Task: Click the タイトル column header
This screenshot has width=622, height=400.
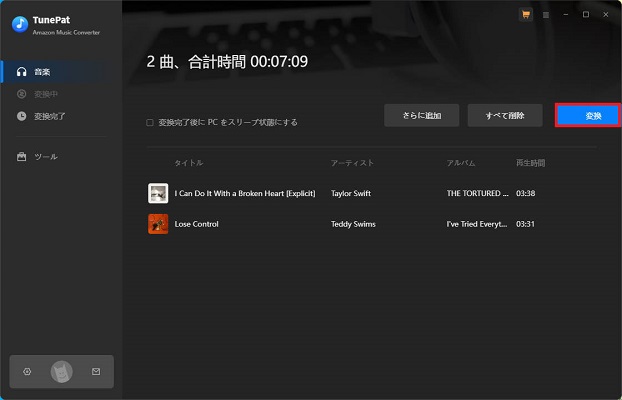Action: coord(189,163)
